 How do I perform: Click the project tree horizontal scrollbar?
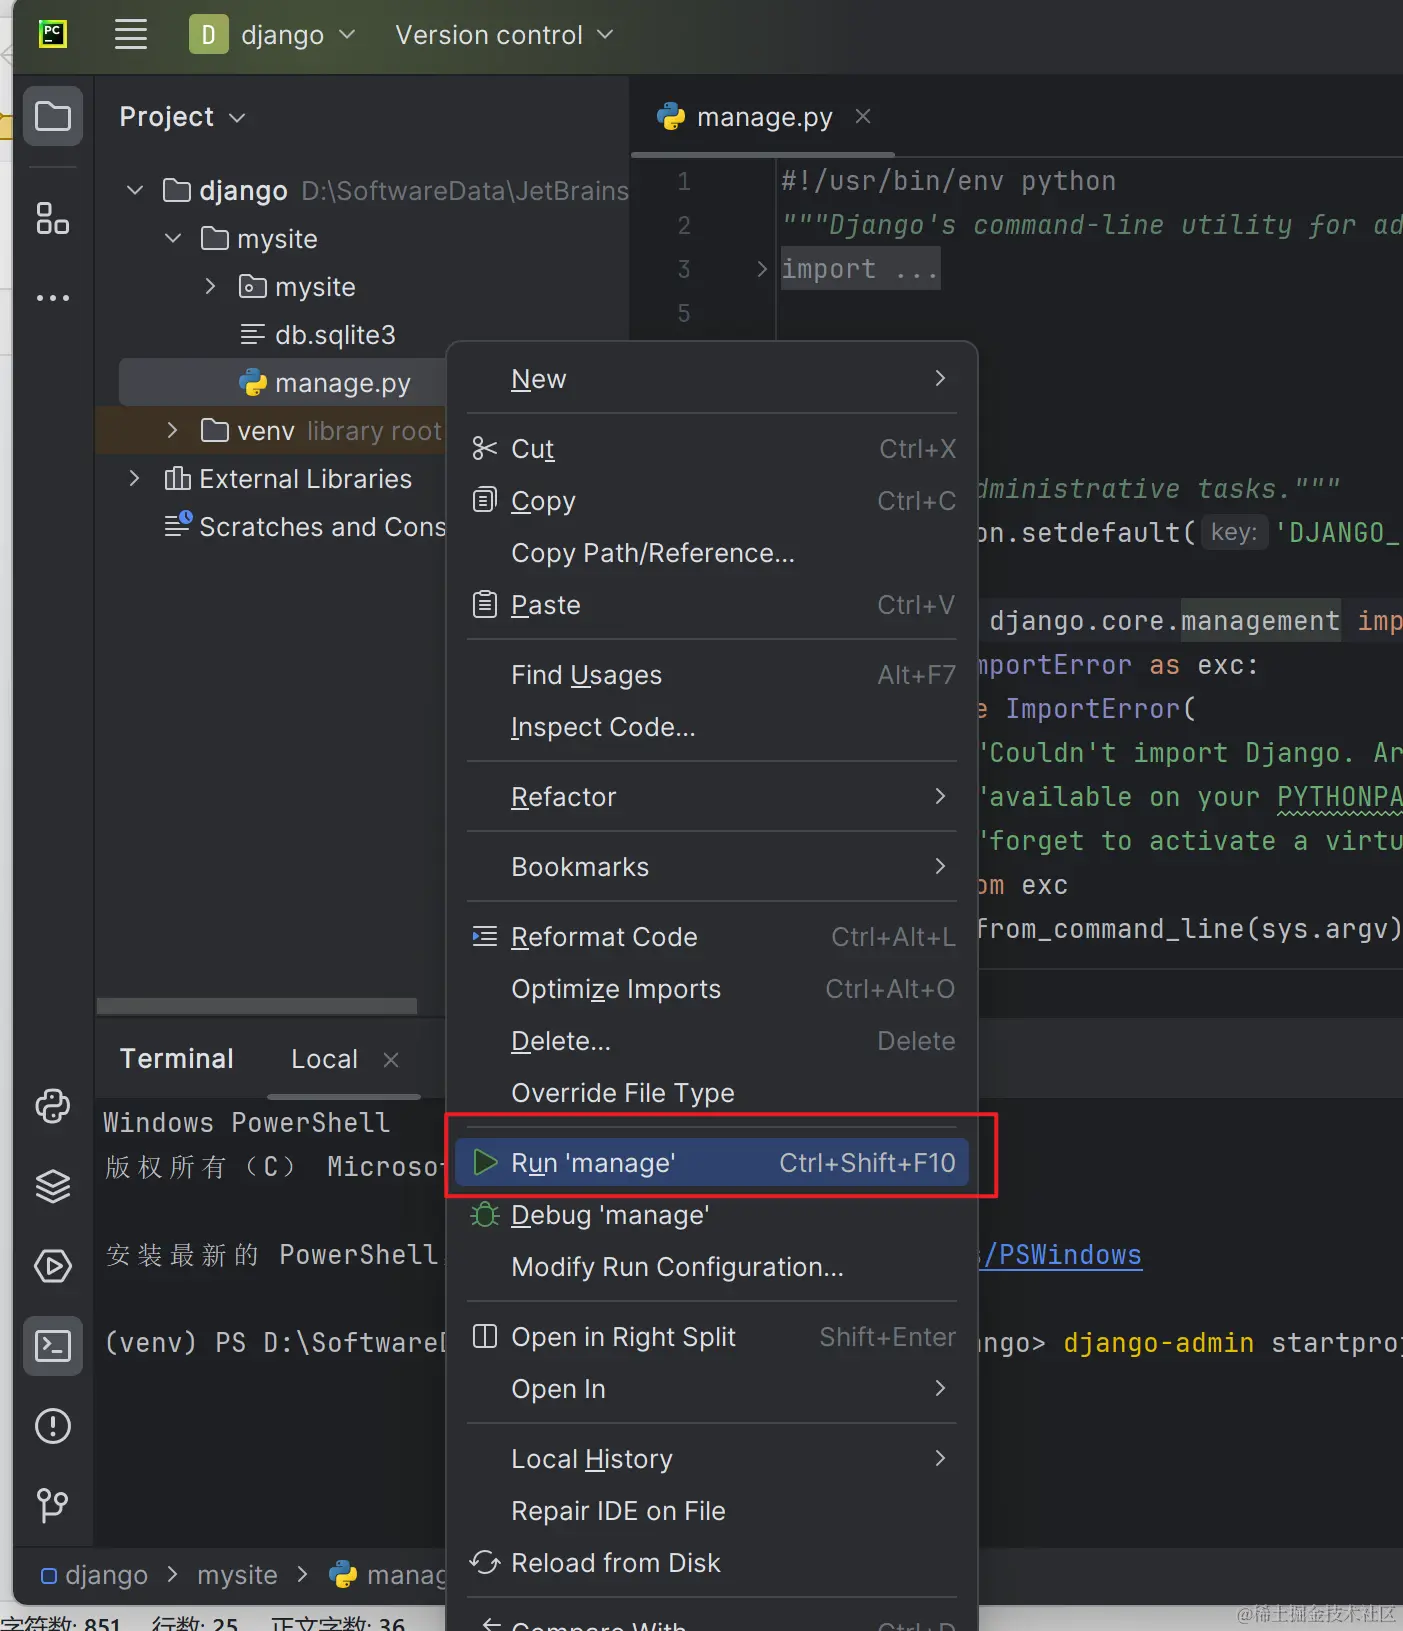point(257,1005)
